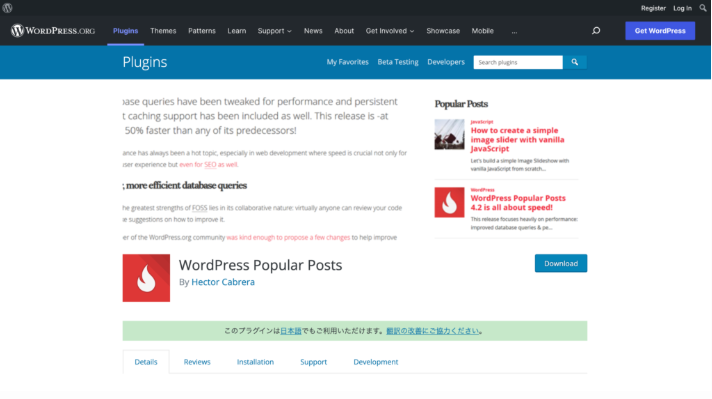The height and width of the screenshot is (399, 712).
Task: Open Developers link in plugins header
Action: (x=446, y=62)
